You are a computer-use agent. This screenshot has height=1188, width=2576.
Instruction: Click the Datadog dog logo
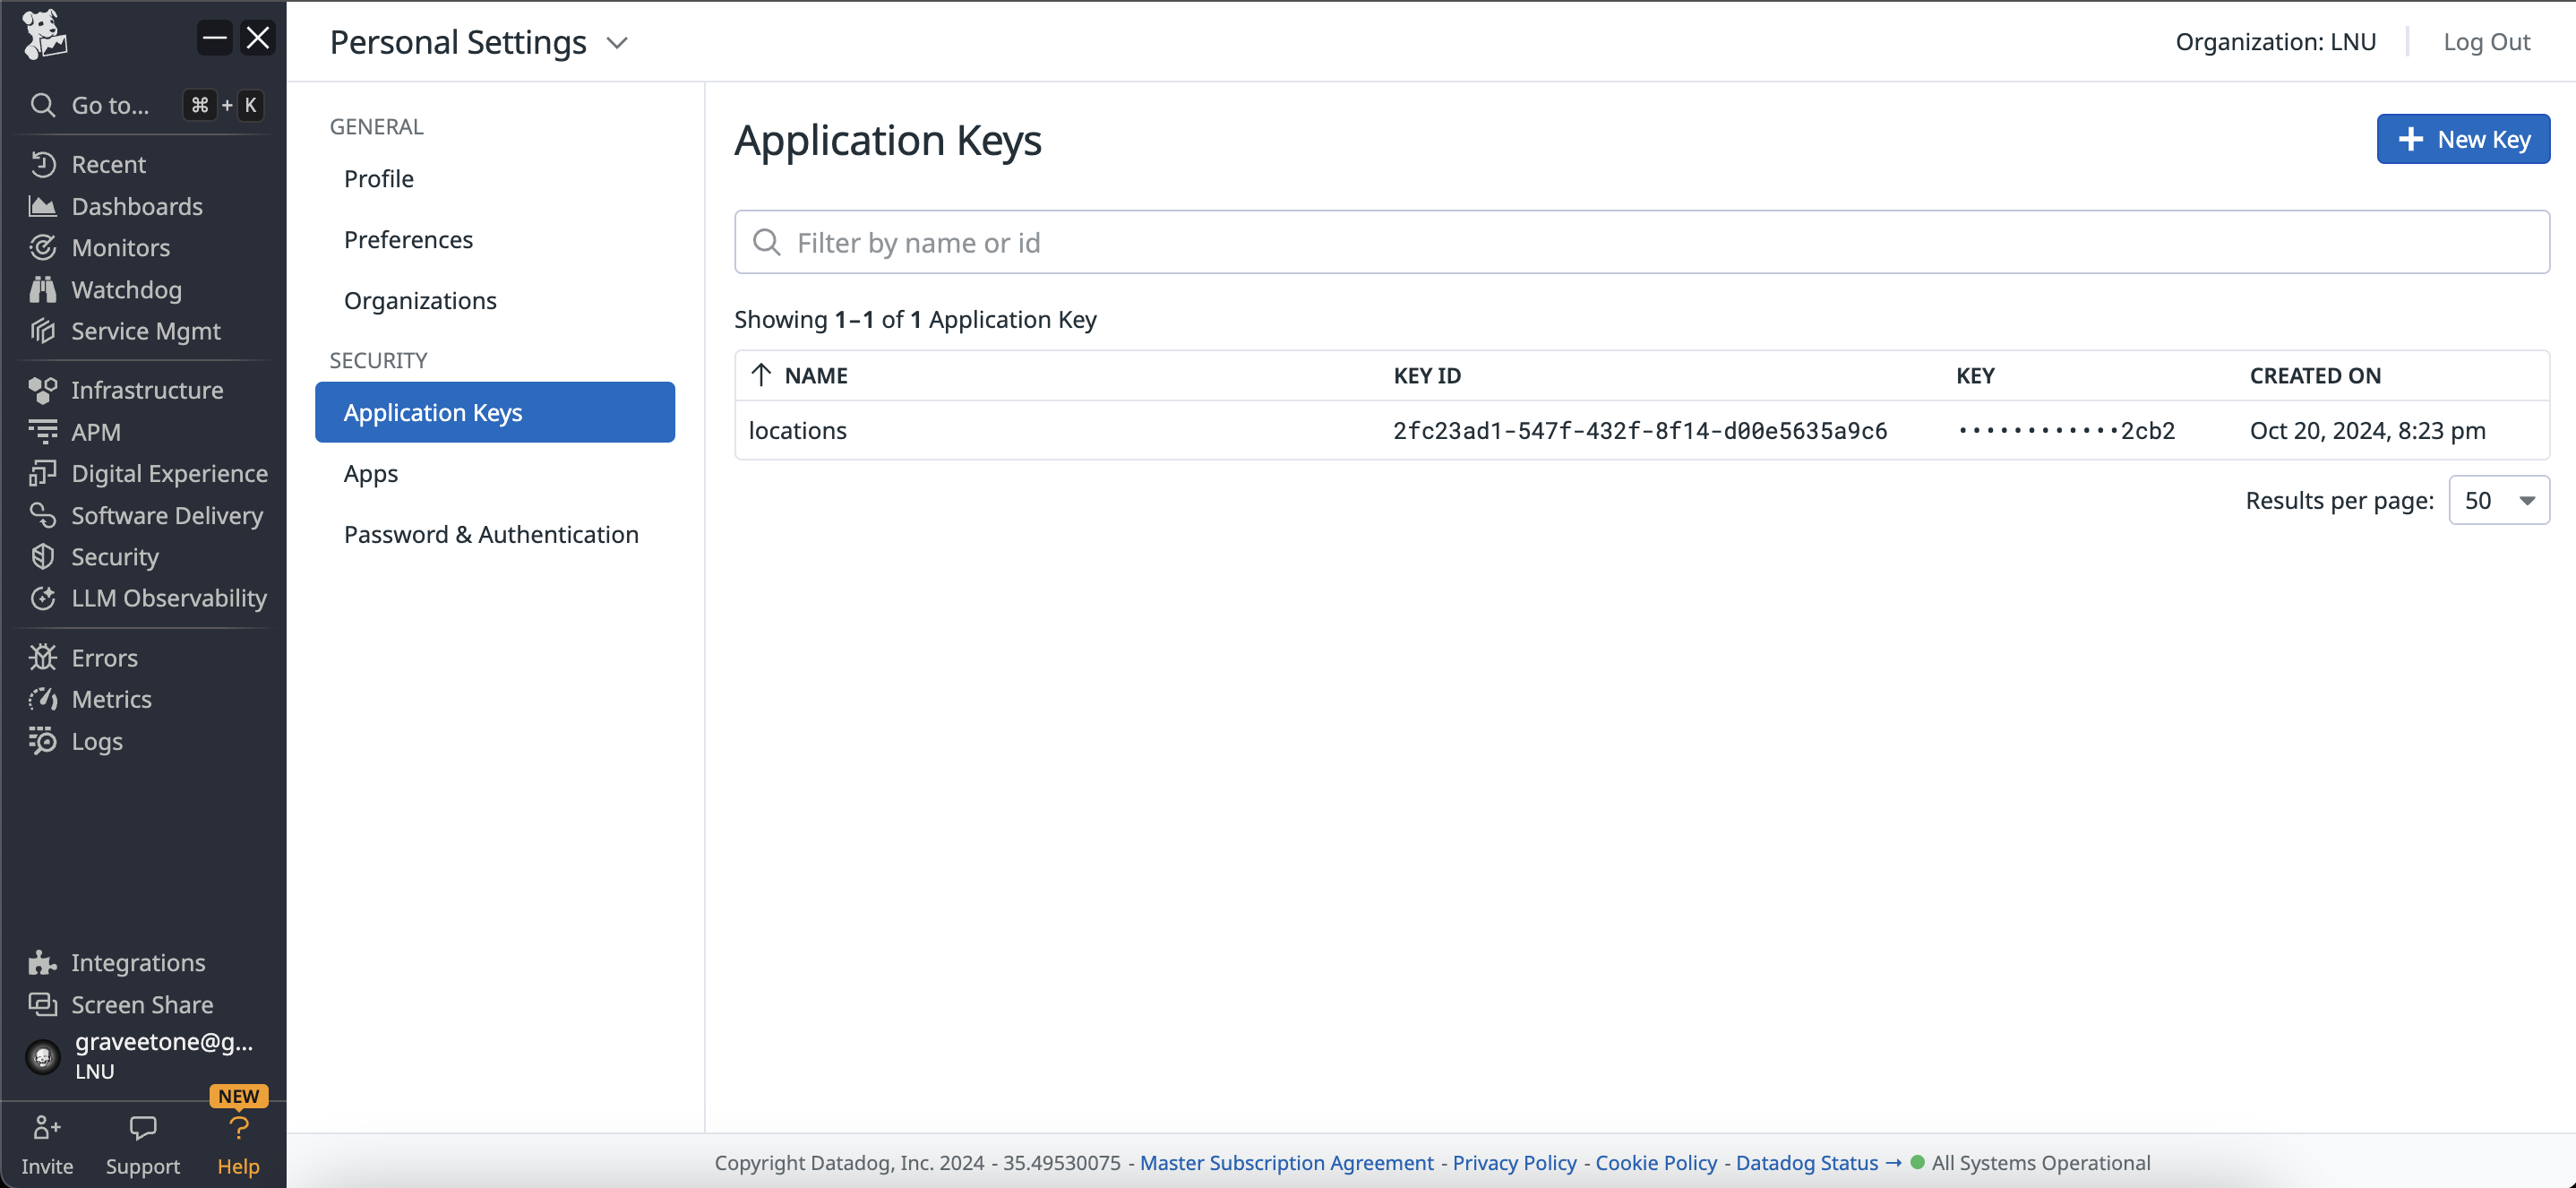click(x=44, y=36)
